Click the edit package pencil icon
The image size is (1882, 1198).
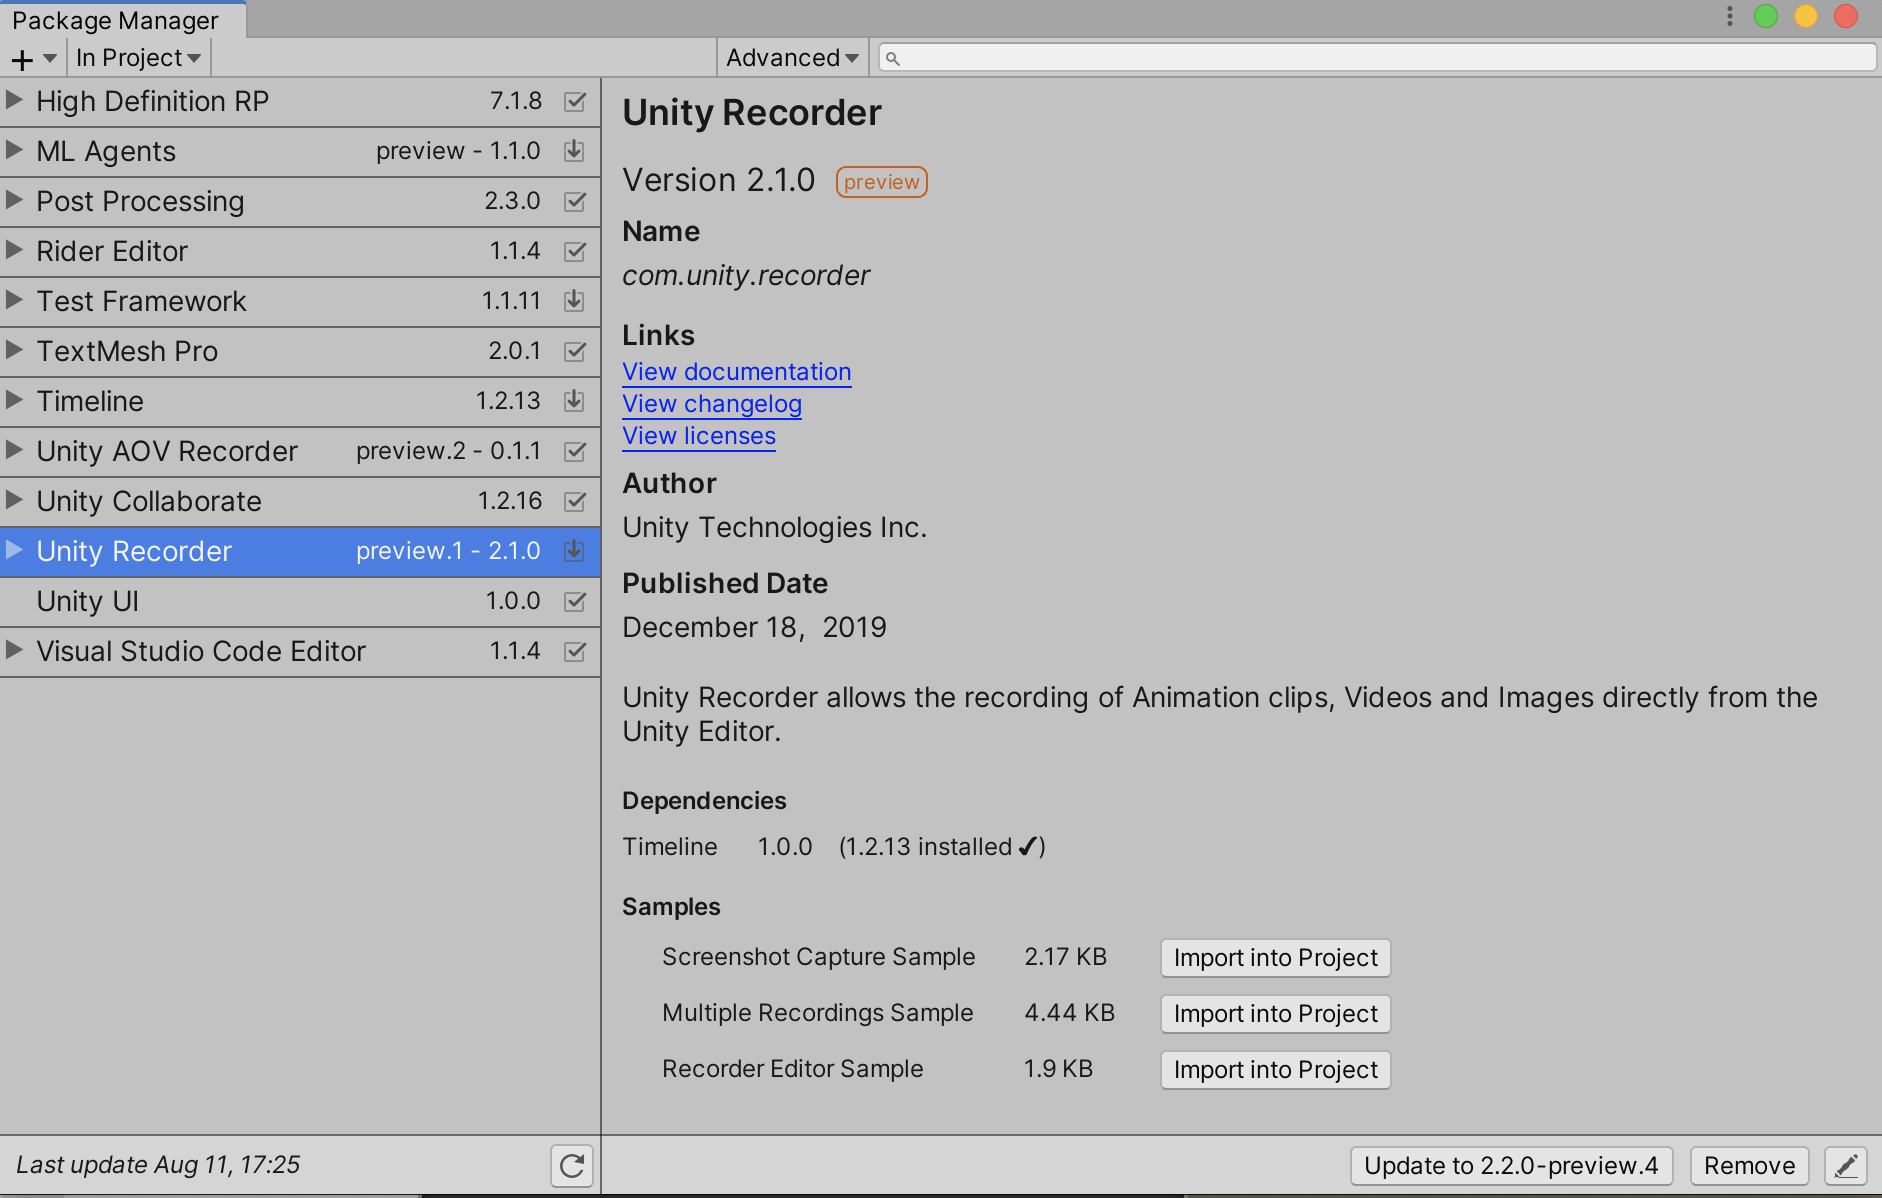coord(1846,1166)
